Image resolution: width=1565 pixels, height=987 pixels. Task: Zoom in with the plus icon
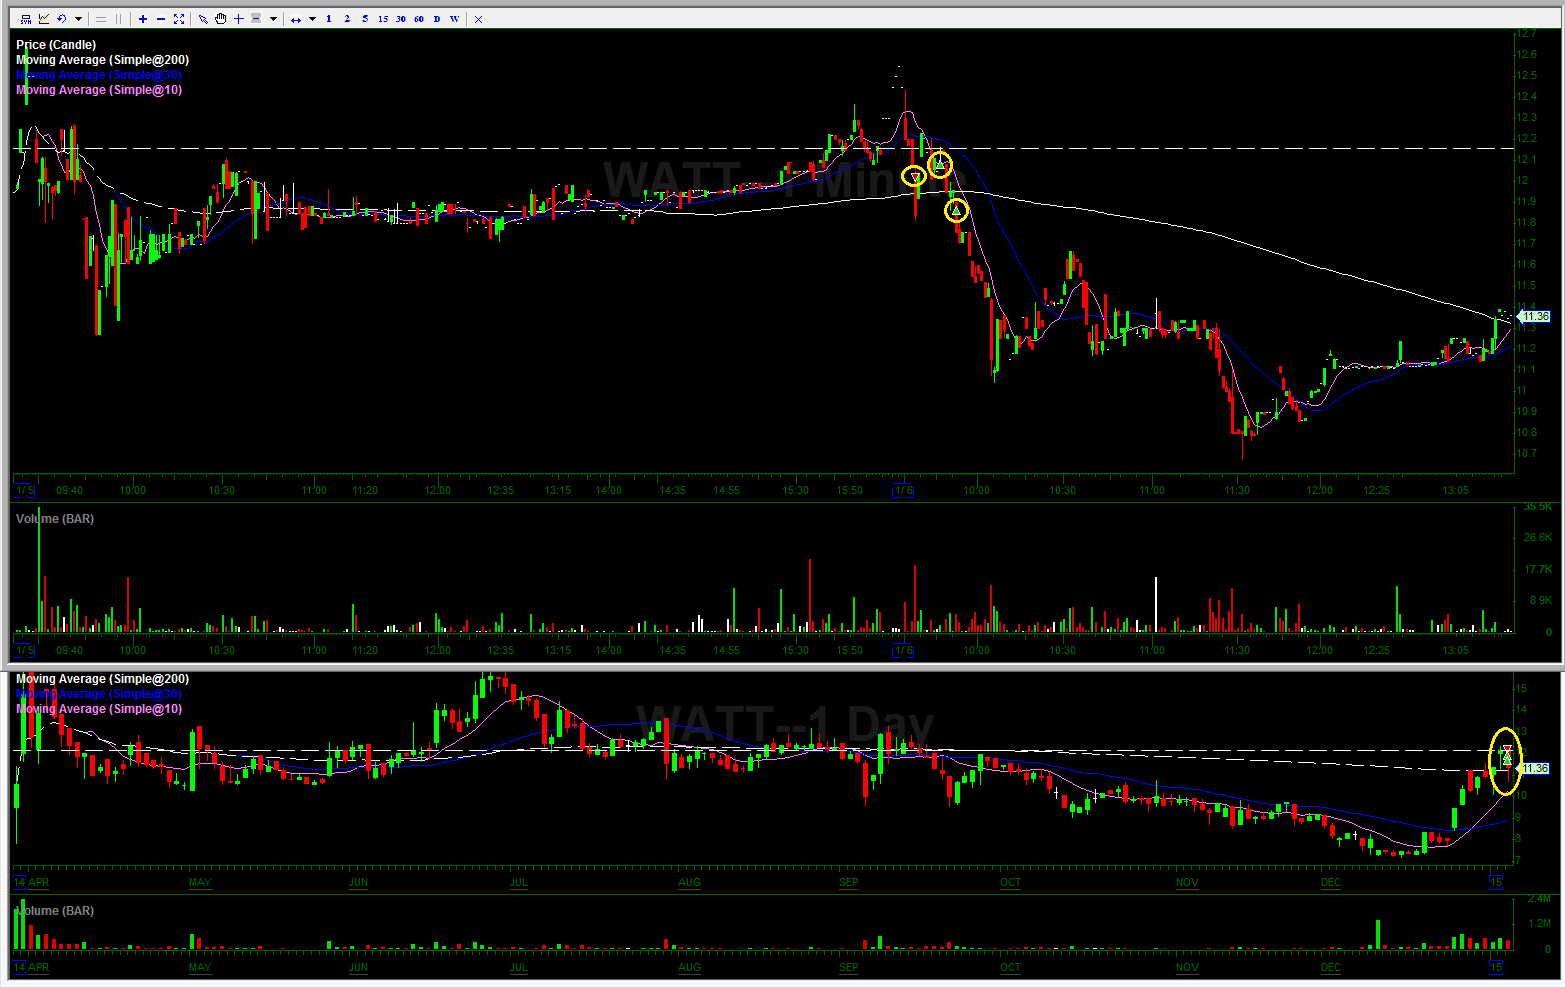click(x=143, y=19)
